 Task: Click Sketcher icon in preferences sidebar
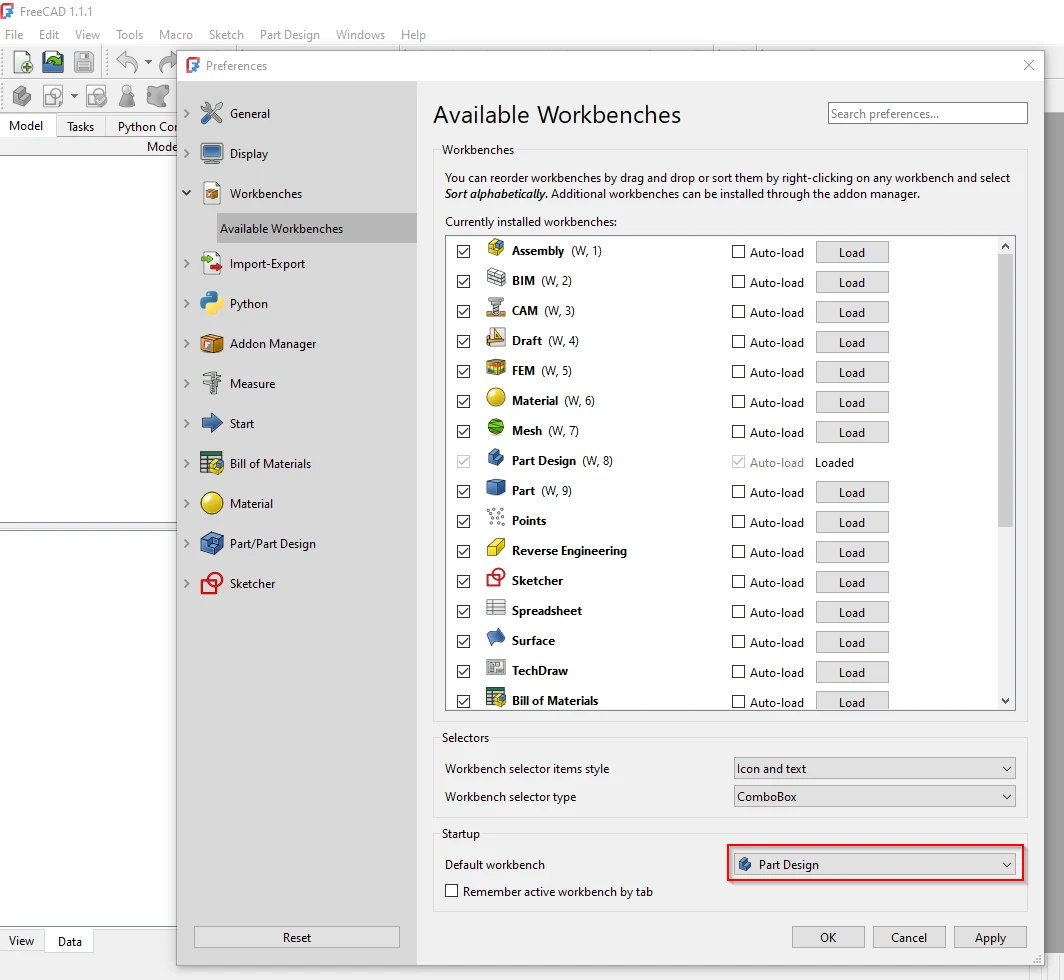(x=212, y=584)
